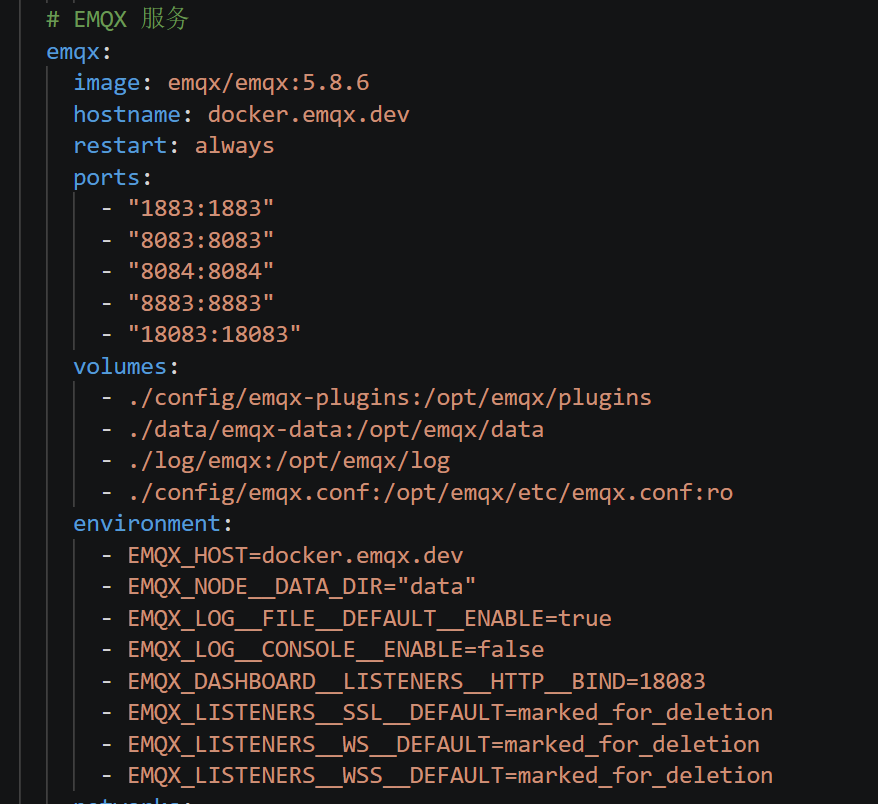Click the "1883:1883" port mapping

pyautogui.click(x=201, y=209)
